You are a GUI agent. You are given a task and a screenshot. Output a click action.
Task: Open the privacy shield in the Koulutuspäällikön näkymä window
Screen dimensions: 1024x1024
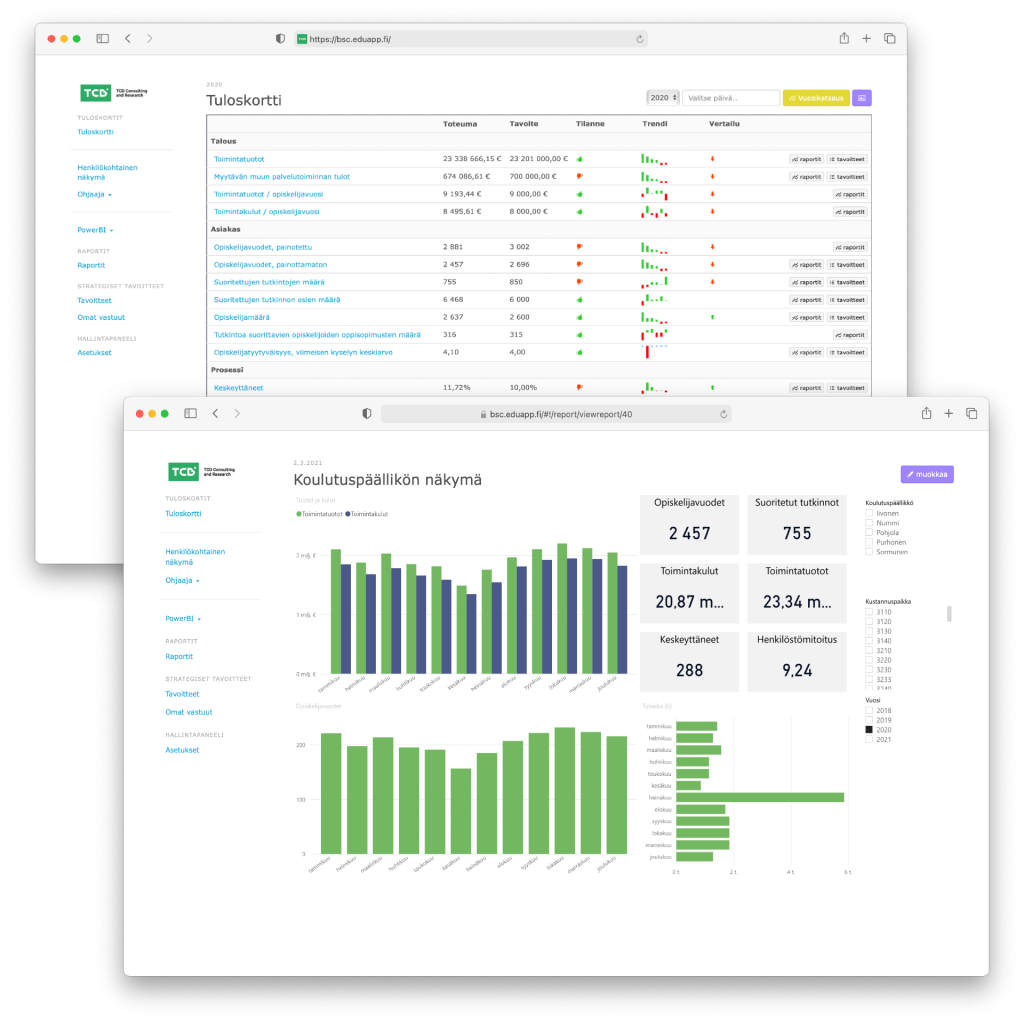367,413
